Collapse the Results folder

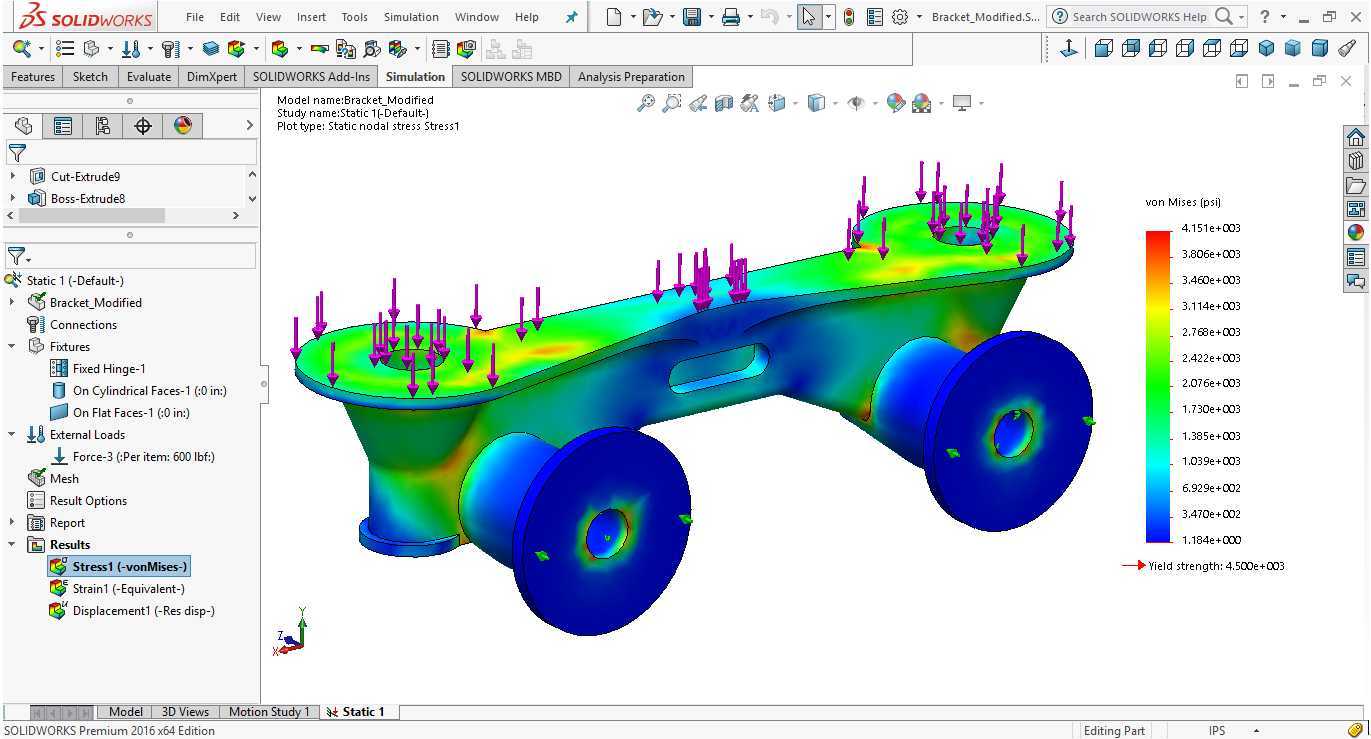coord(12,544)
